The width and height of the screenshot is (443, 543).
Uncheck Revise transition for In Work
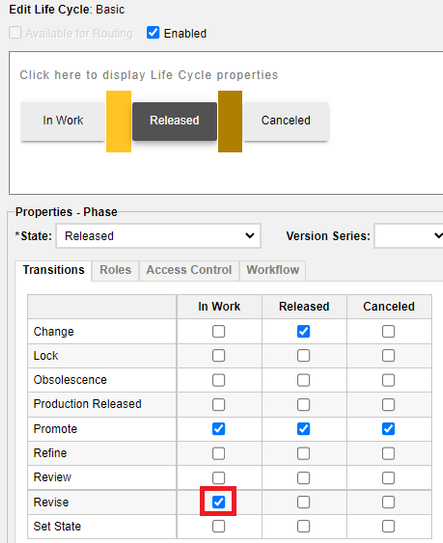click(218, 502)
